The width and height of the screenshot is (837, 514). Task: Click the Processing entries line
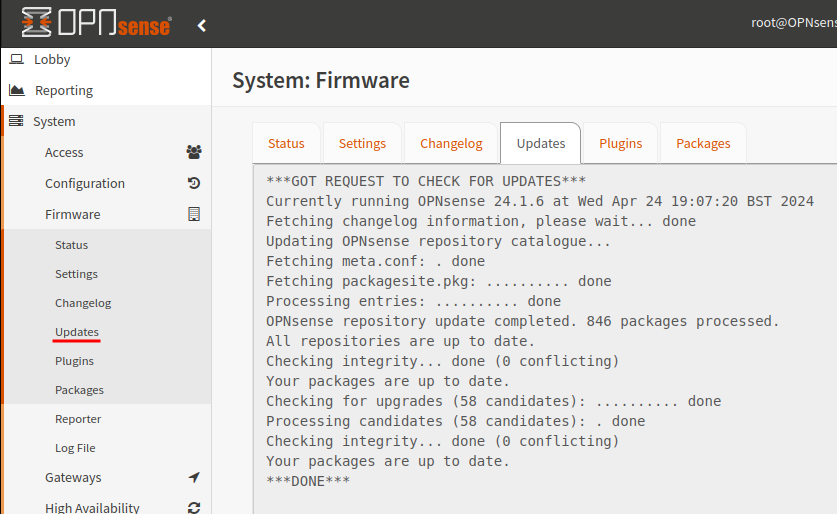413,301
